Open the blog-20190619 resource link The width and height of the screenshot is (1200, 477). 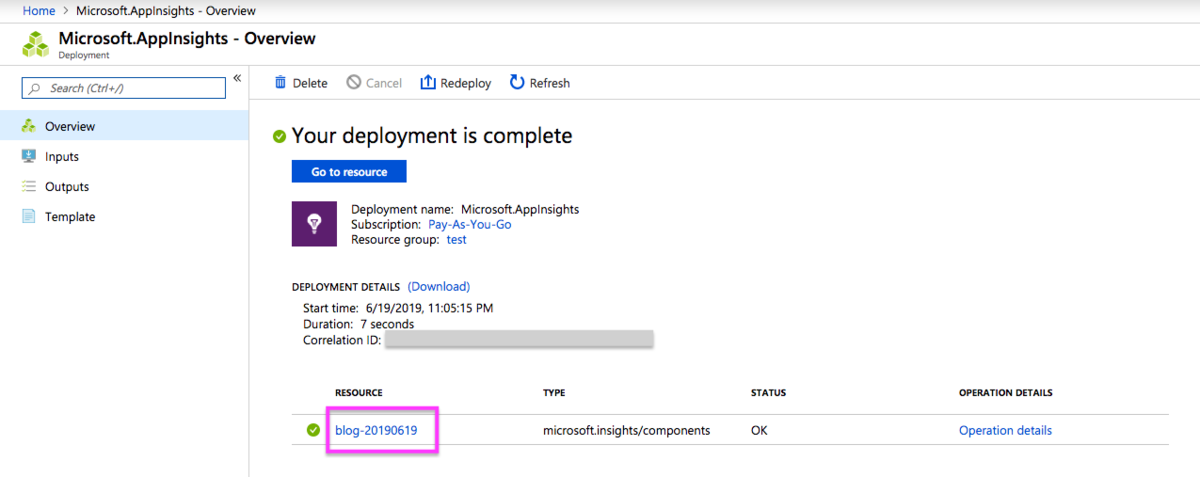[x=376, y=431]
